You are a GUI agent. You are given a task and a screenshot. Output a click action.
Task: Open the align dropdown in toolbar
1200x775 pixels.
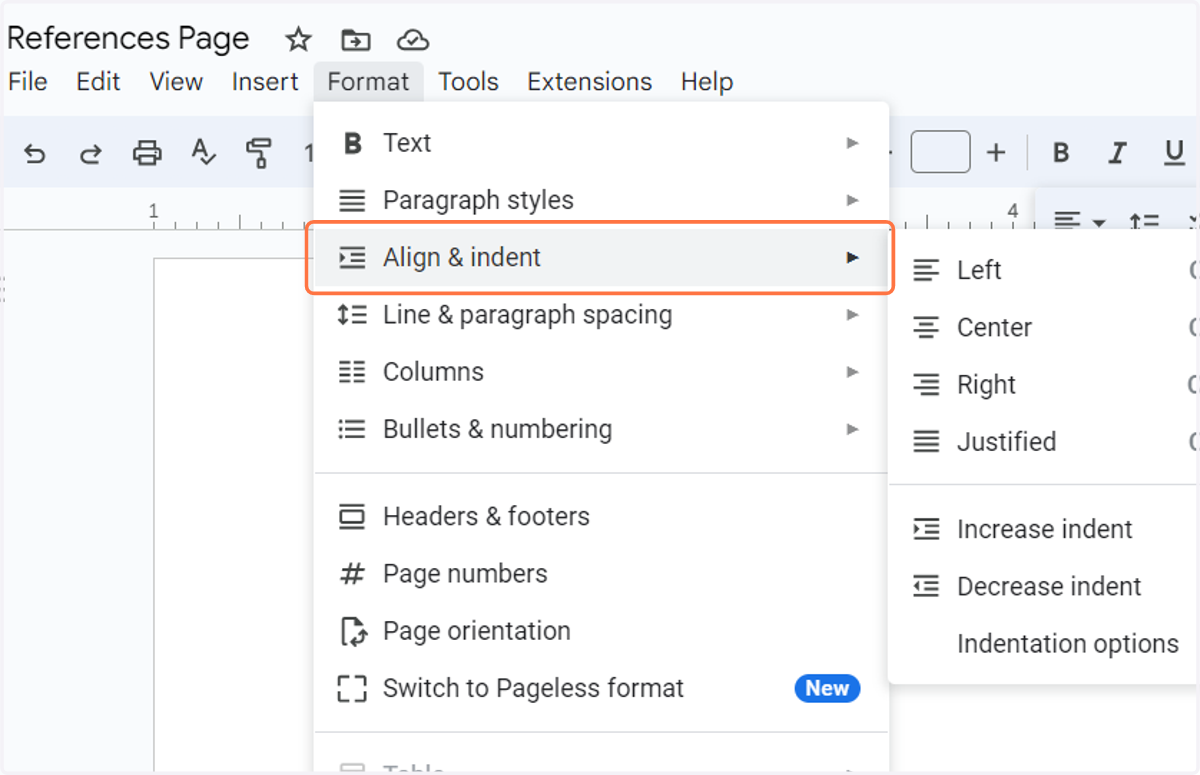pos(1081,221)
